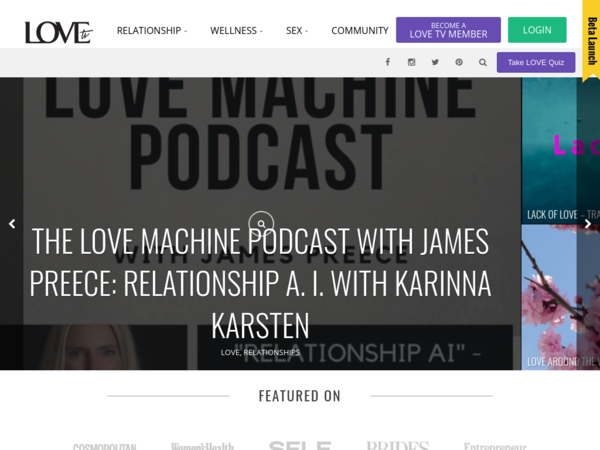Click the green Login button
Screen dimensions: 600x450
click(537, 30)
